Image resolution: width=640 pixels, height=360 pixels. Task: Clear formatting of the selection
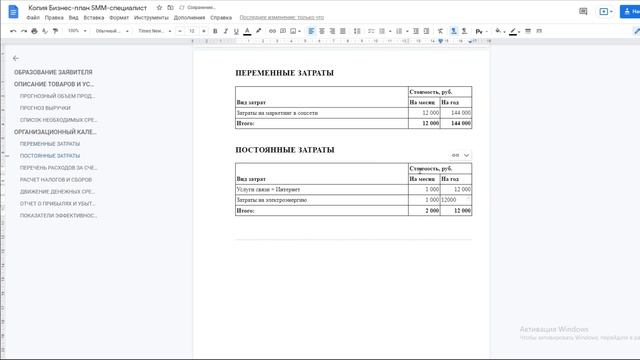click(440, 31)
